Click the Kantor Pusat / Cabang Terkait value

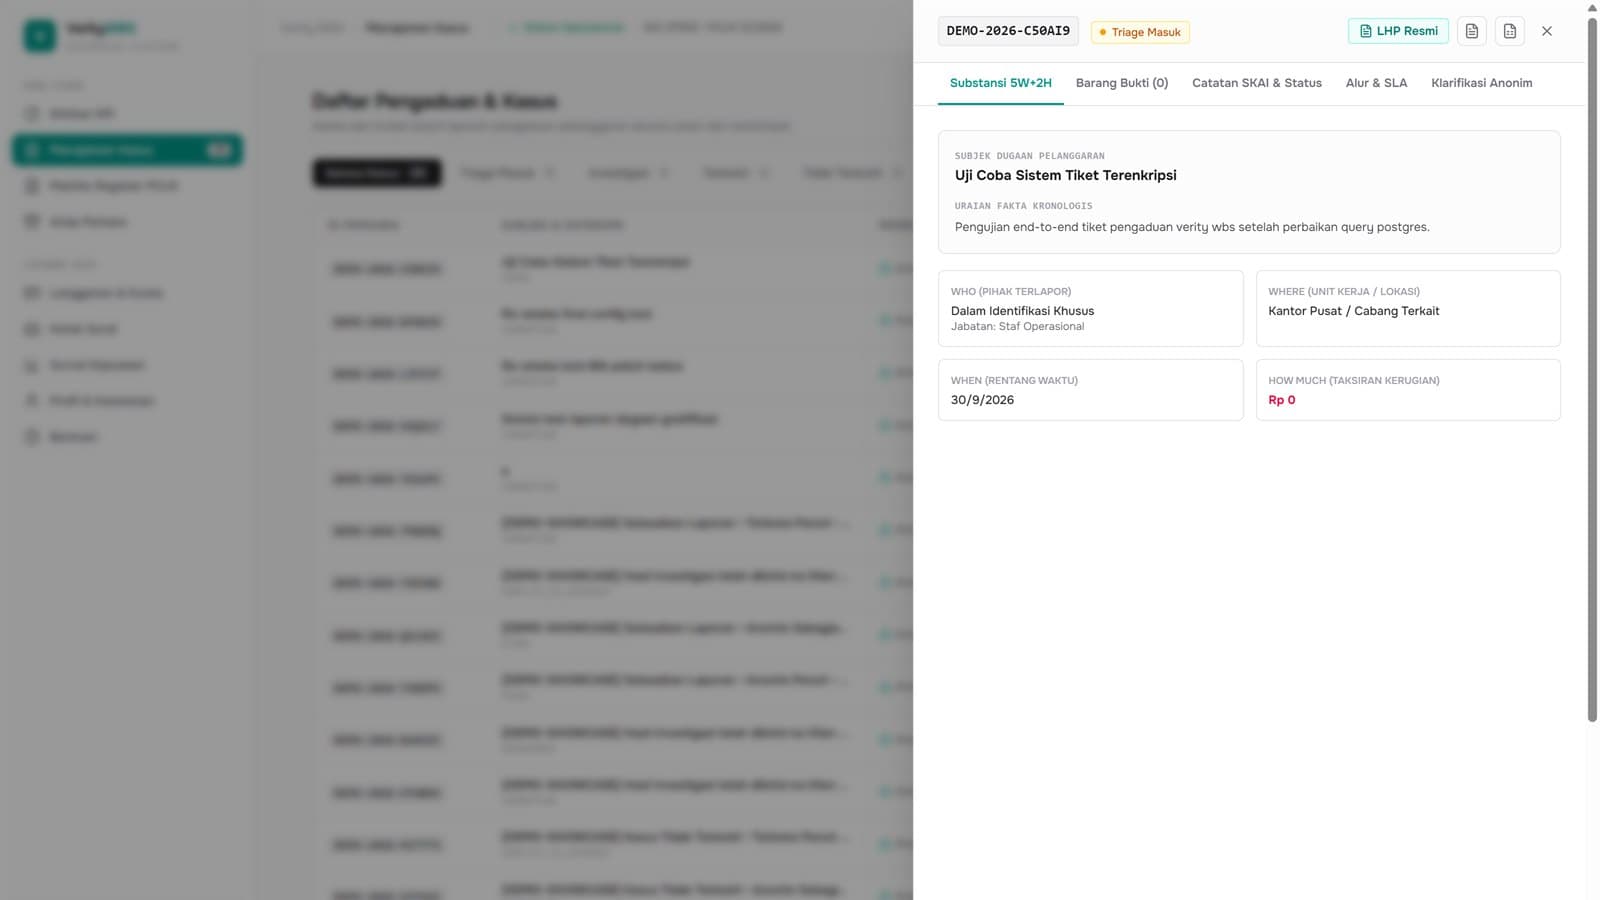click(1354, 311)
